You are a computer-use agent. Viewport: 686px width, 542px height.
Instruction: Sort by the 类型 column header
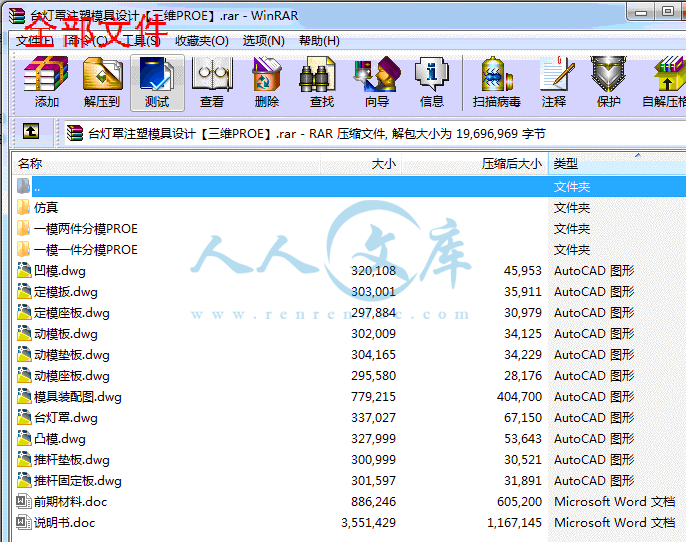tap(617, 164)
